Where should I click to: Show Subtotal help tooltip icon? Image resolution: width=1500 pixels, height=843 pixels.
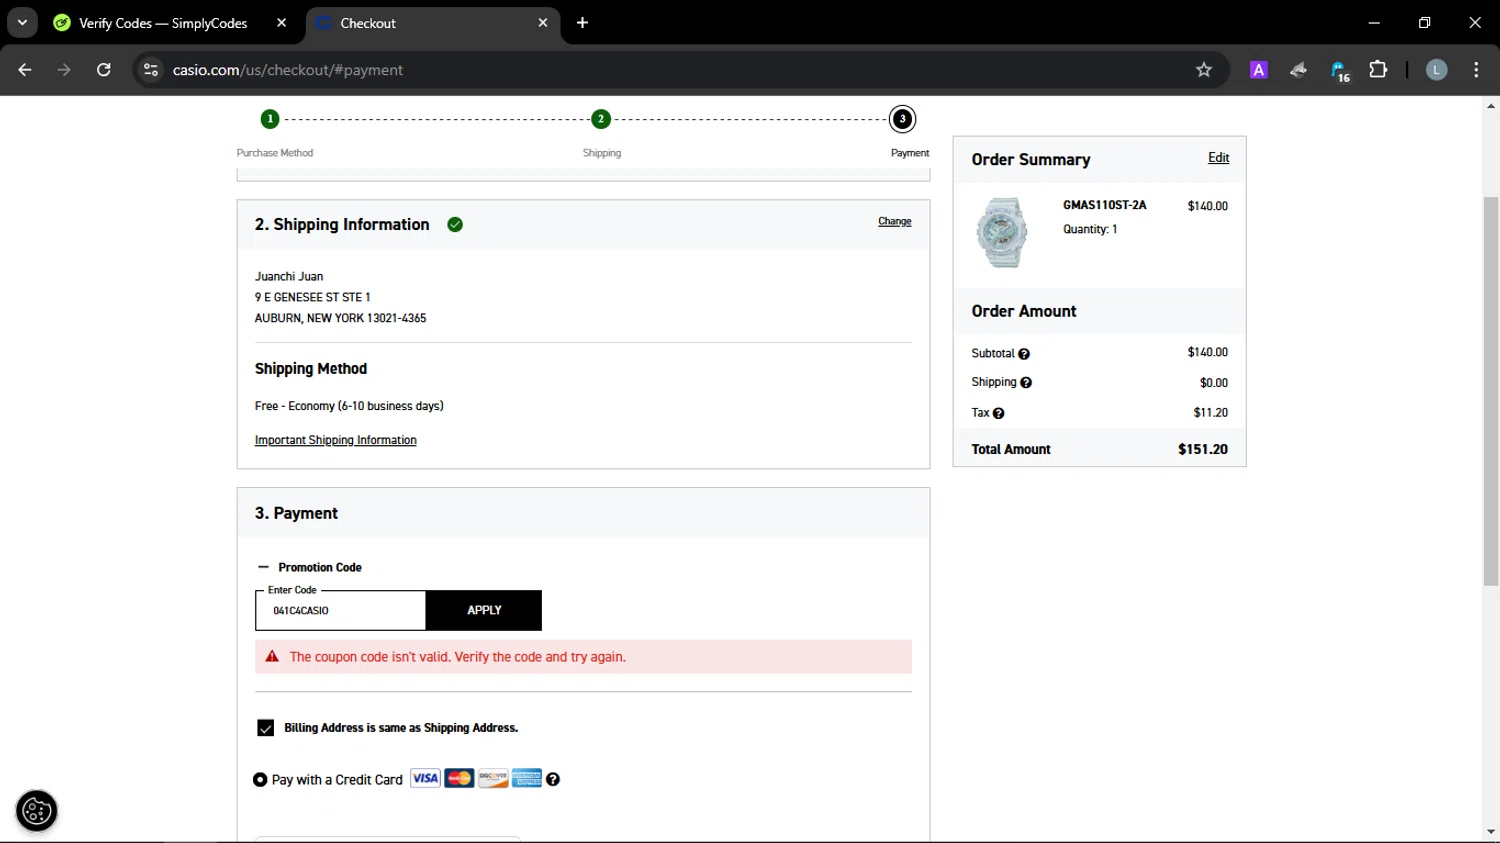click(1024, 354)
